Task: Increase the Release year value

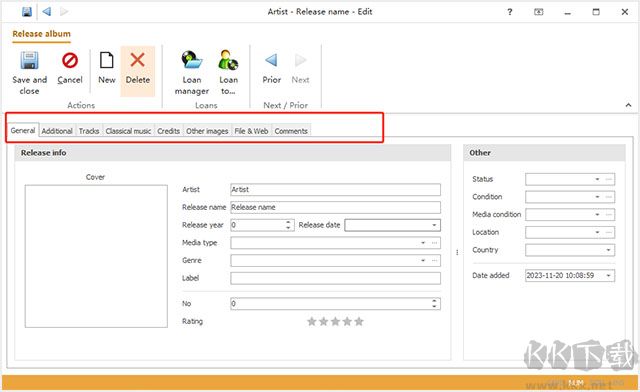Action: point(288,223)
